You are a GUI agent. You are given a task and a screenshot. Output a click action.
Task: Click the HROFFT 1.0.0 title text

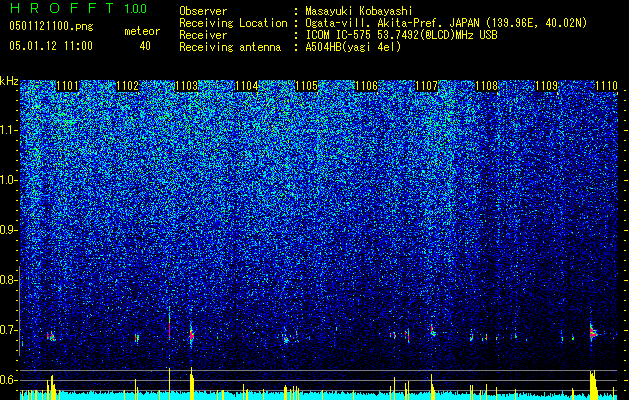[79, 8]
